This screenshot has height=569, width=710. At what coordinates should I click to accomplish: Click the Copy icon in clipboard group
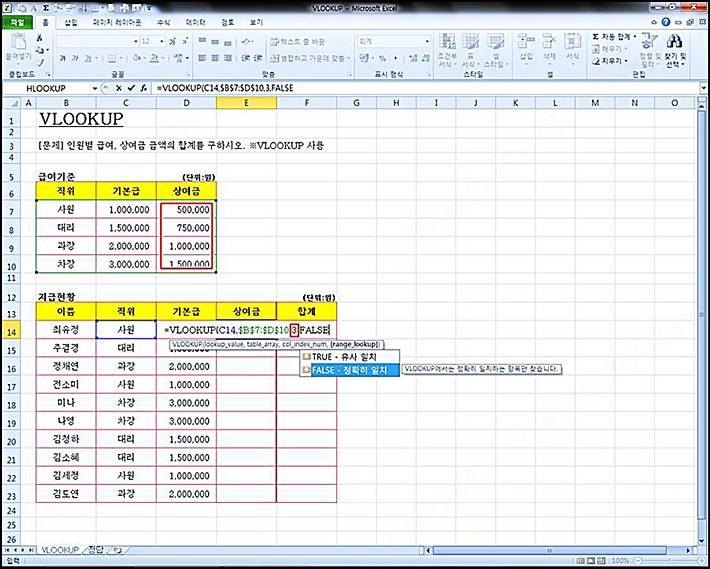point(40,50)
